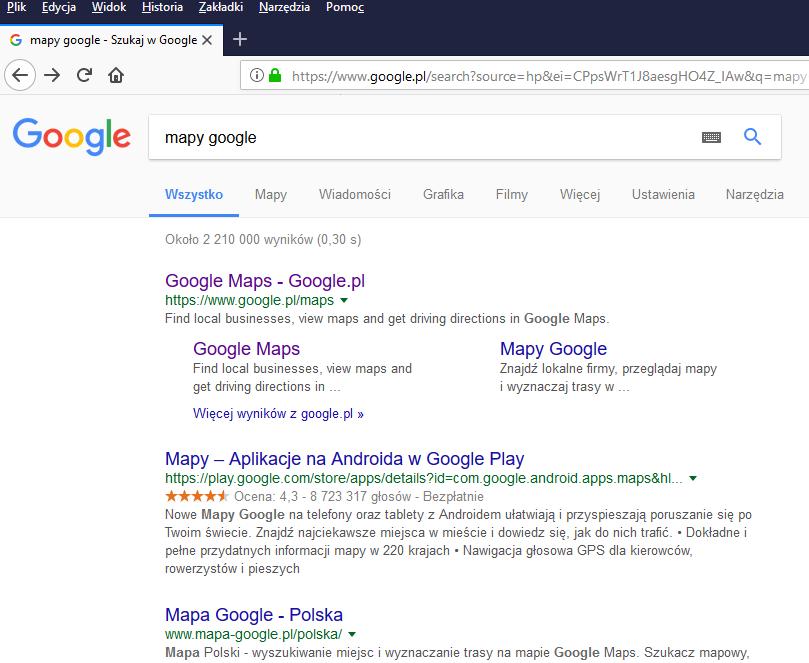Click the blue magnifier search icon

[752, 137]
